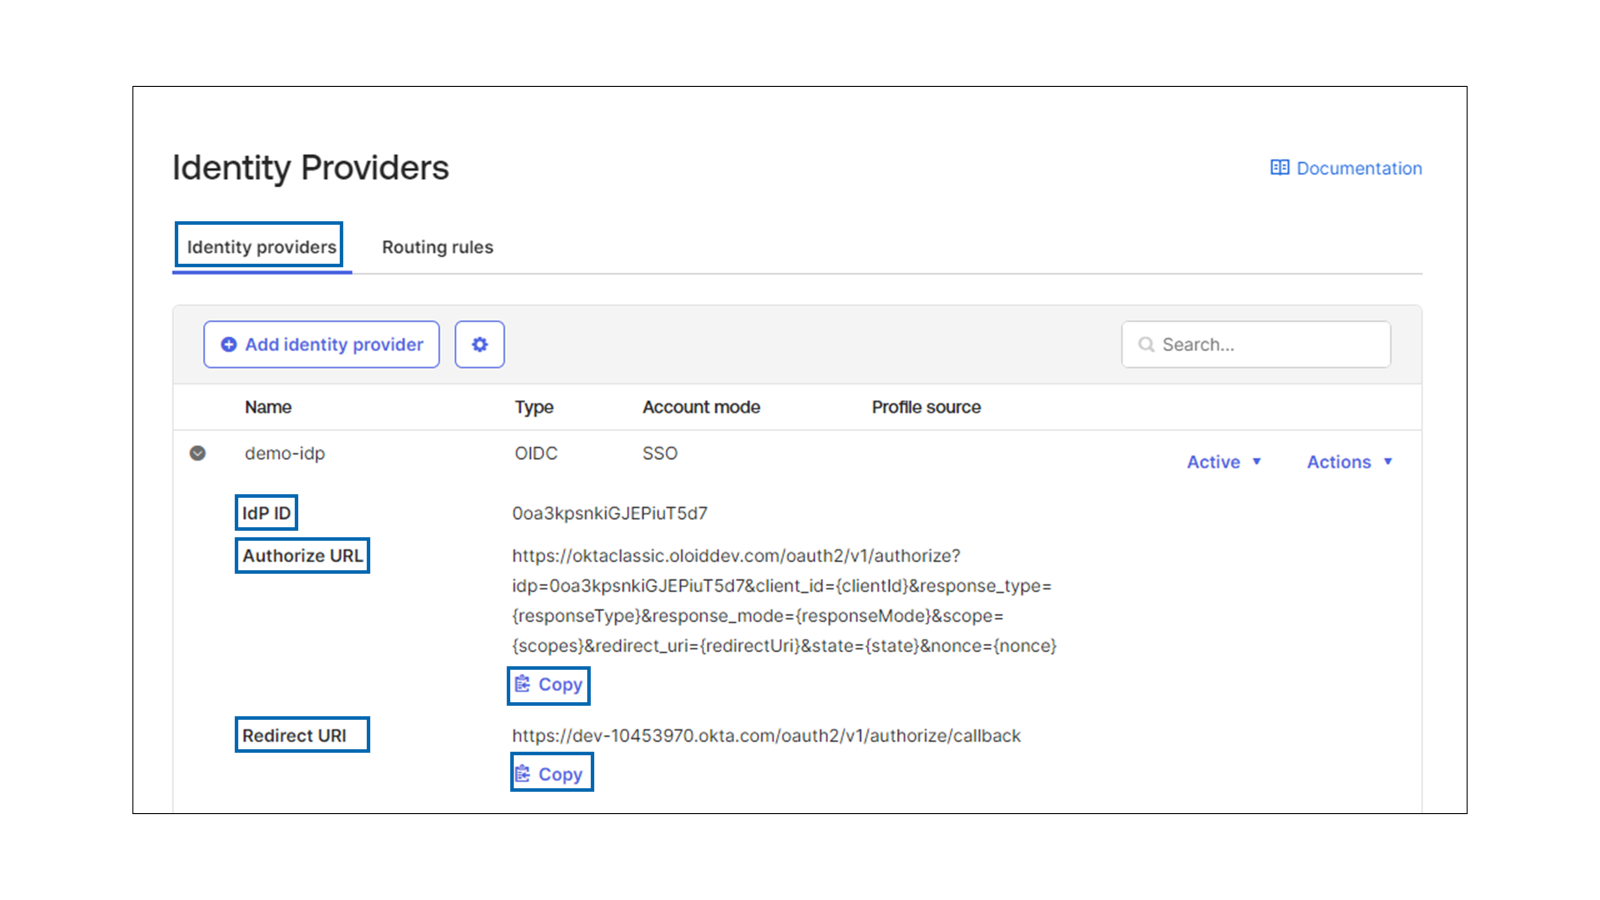Click the search magnifier icon
1600x900 pixels.
pos(1146,344)
